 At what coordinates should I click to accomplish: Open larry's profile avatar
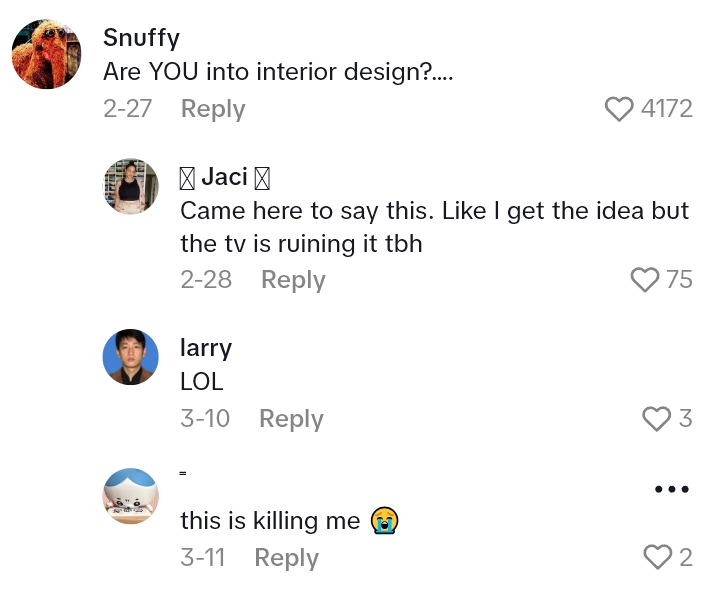131,357
